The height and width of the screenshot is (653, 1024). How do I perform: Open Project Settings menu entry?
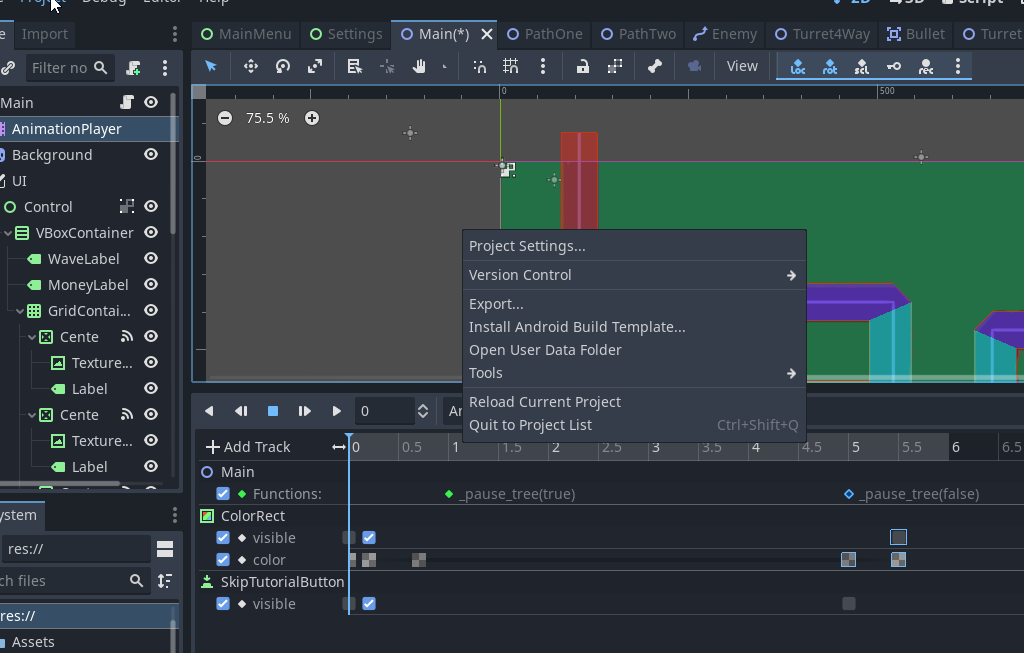pos(633,246)
